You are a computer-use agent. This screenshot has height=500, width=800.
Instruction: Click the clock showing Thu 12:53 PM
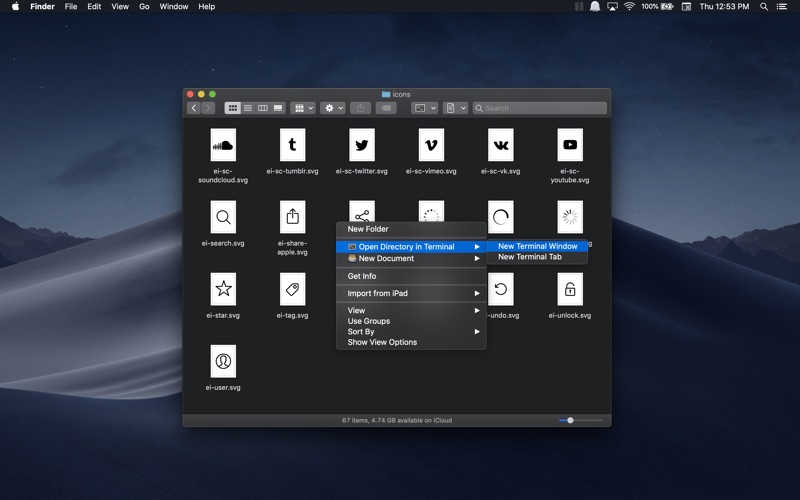click(724, 7)
